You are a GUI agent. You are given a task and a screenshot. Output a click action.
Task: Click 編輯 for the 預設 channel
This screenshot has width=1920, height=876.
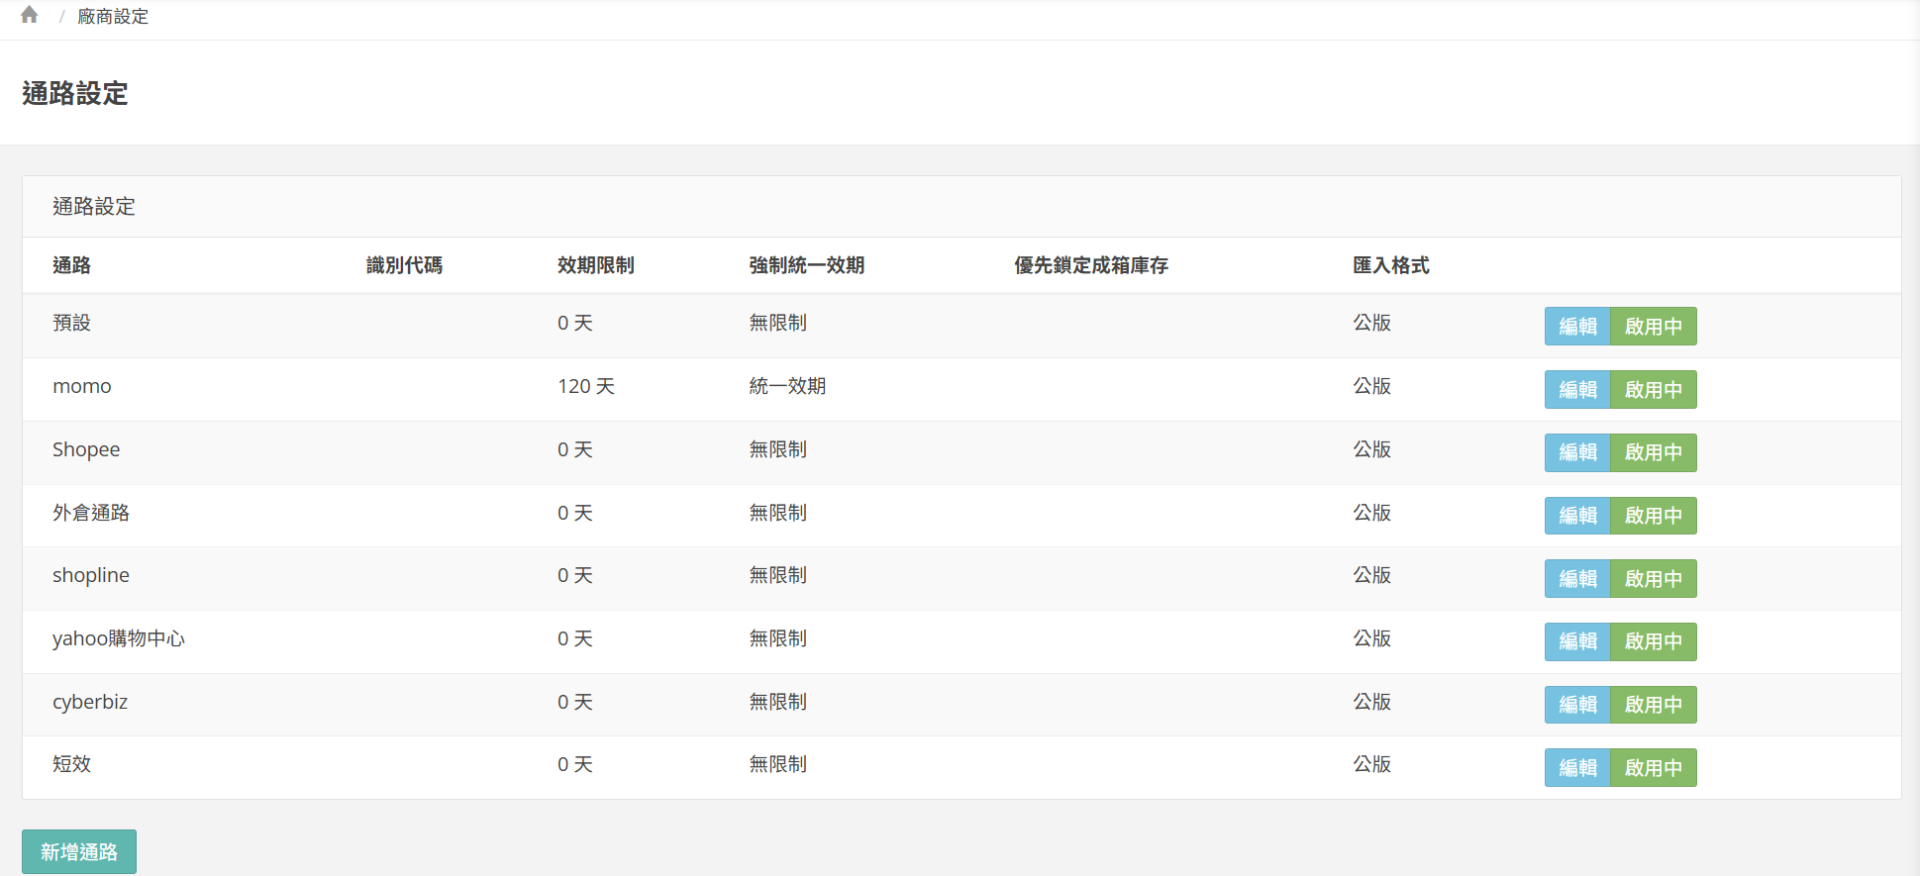coord(1577,326)
